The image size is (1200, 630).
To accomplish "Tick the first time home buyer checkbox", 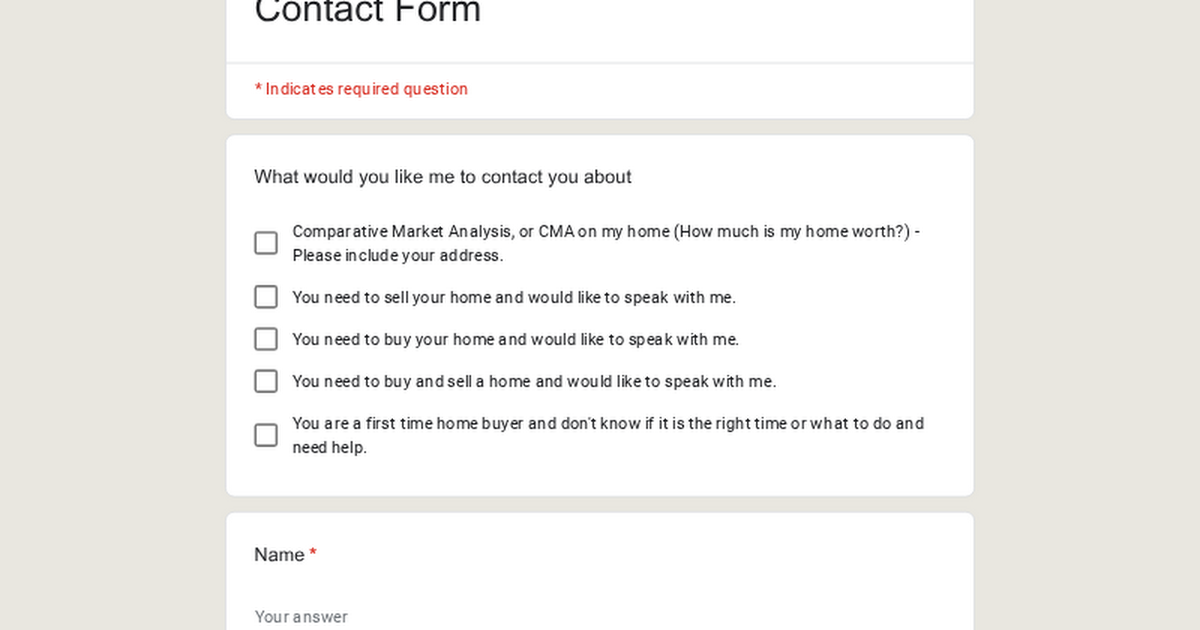I will point(265,435).
